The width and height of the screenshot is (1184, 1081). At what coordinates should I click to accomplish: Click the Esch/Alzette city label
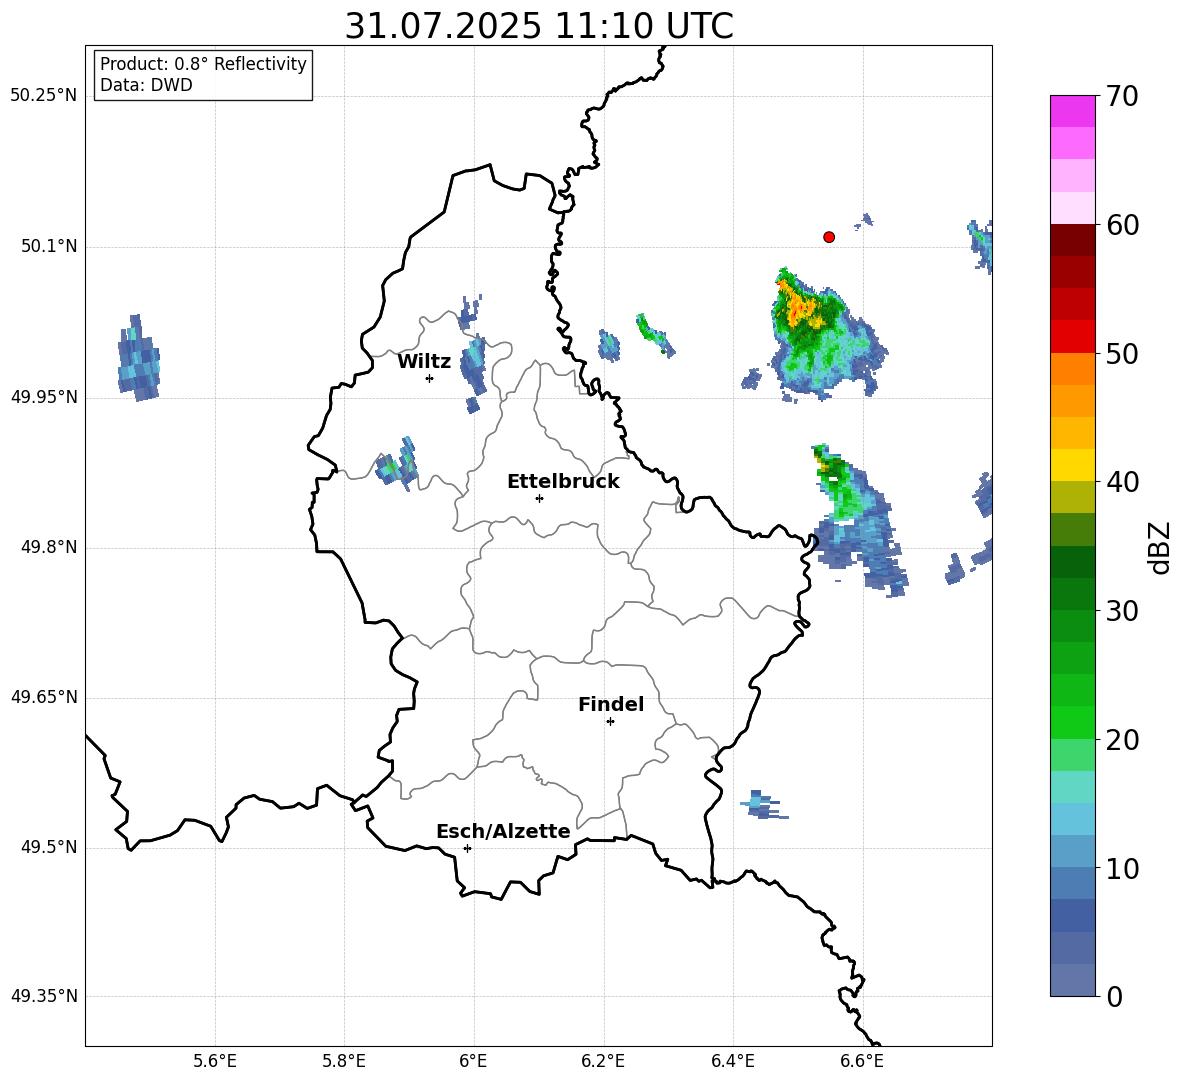(x=503, y=831)
